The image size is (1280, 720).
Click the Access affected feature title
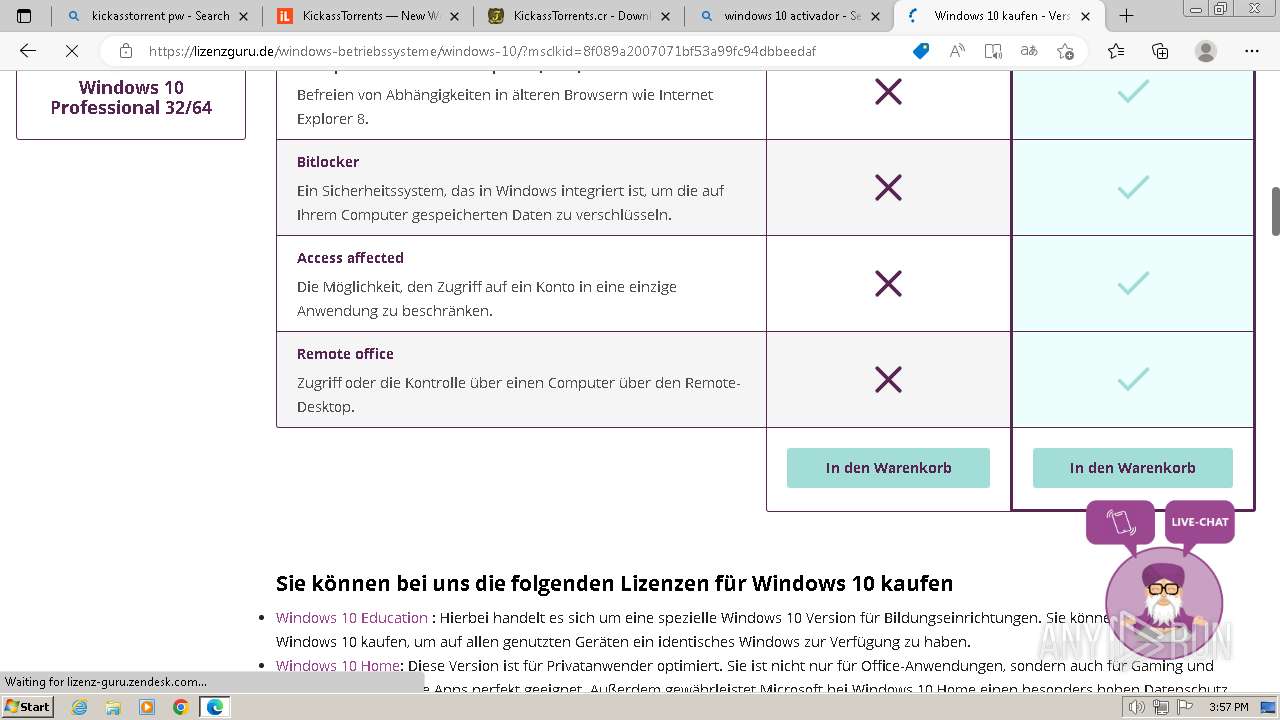tap(350, 258)
